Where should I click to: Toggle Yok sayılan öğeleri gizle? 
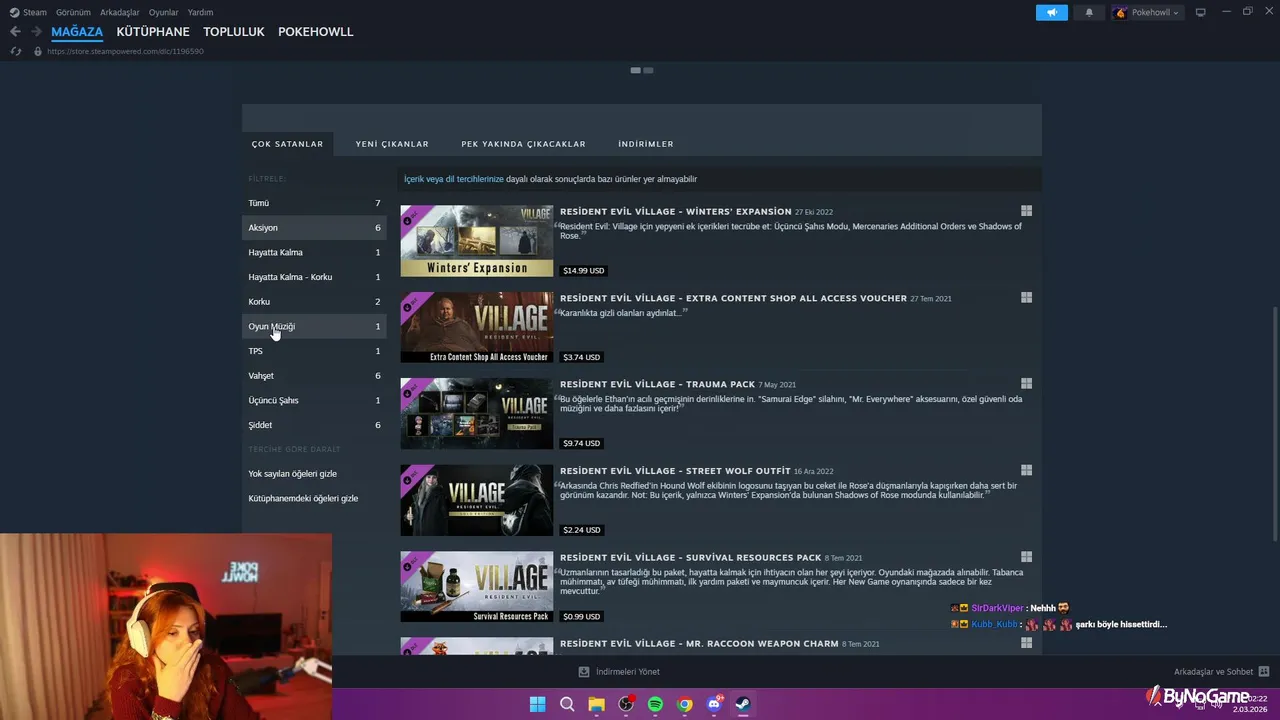(x=293, y=474)
